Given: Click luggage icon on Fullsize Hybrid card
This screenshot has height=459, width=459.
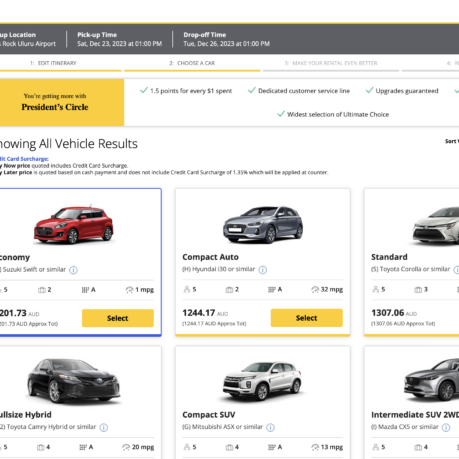Looking at the screenshot, I should 40,447.
